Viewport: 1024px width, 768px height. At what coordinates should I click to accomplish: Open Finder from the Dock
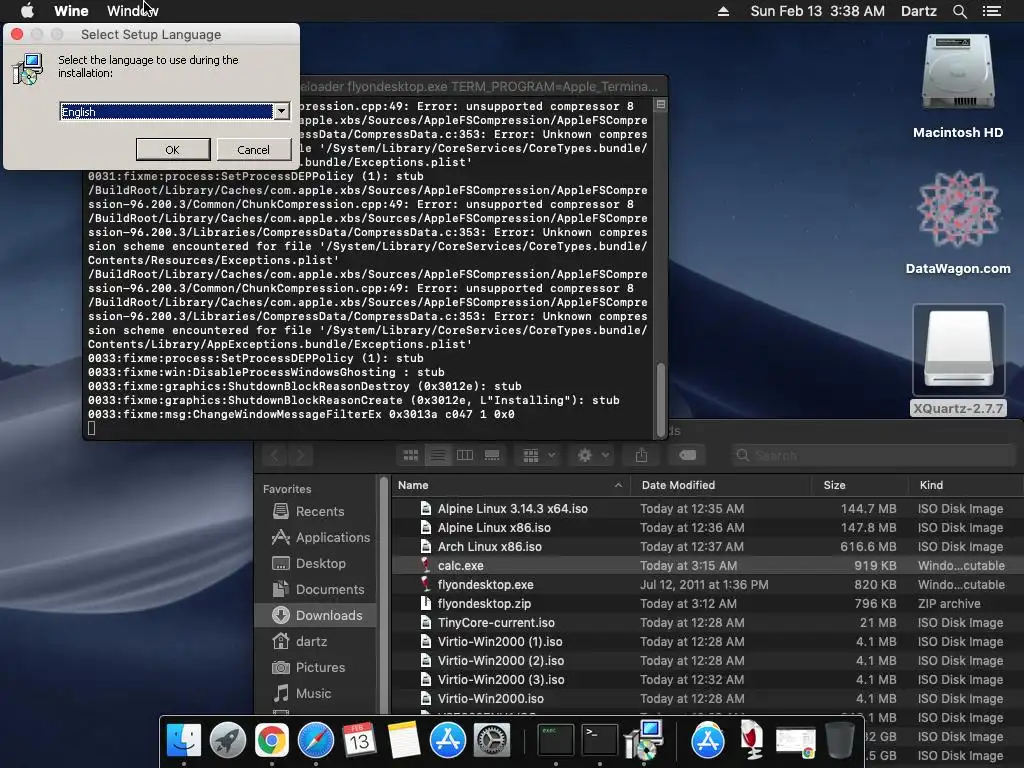pos(184,740)
